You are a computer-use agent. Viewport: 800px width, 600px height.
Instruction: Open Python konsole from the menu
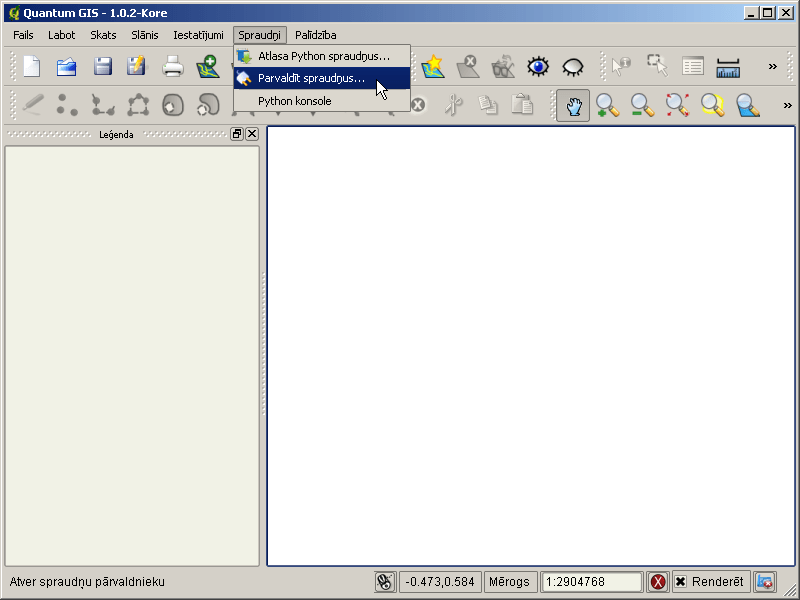[322, 101]
